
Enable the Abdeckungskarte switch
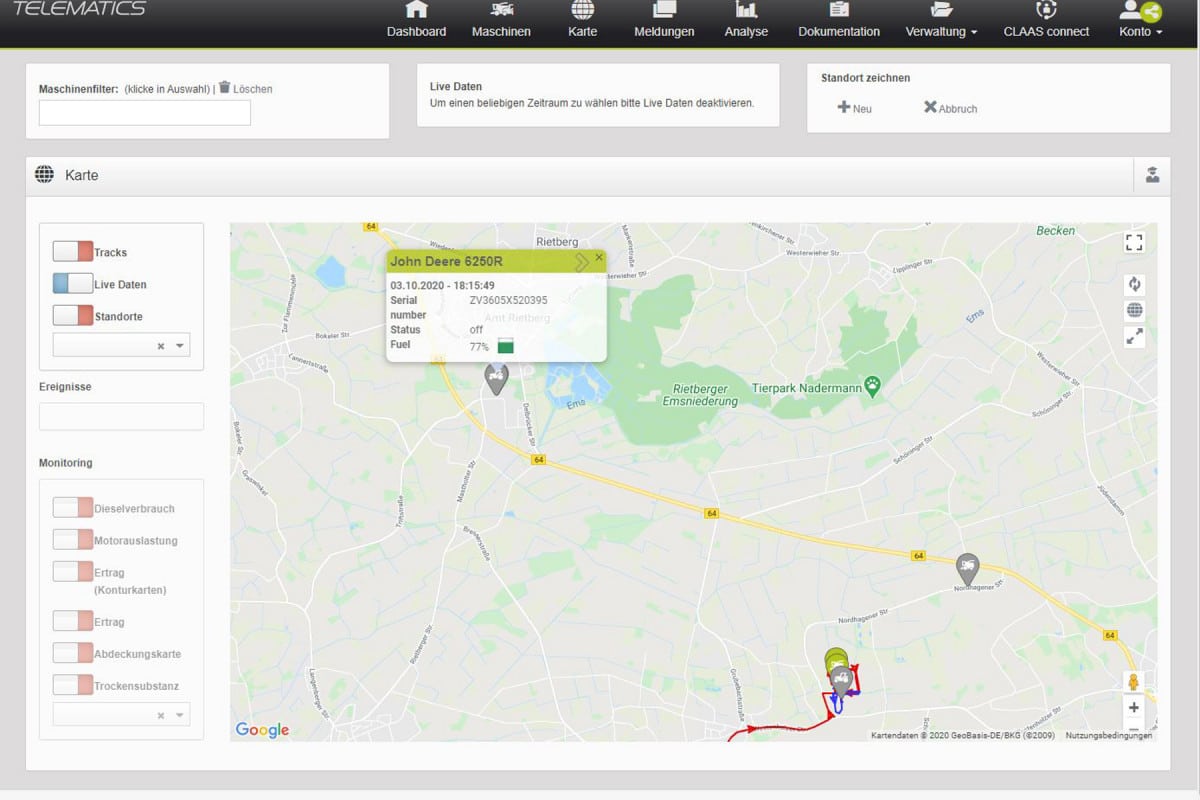click(72, 653)
